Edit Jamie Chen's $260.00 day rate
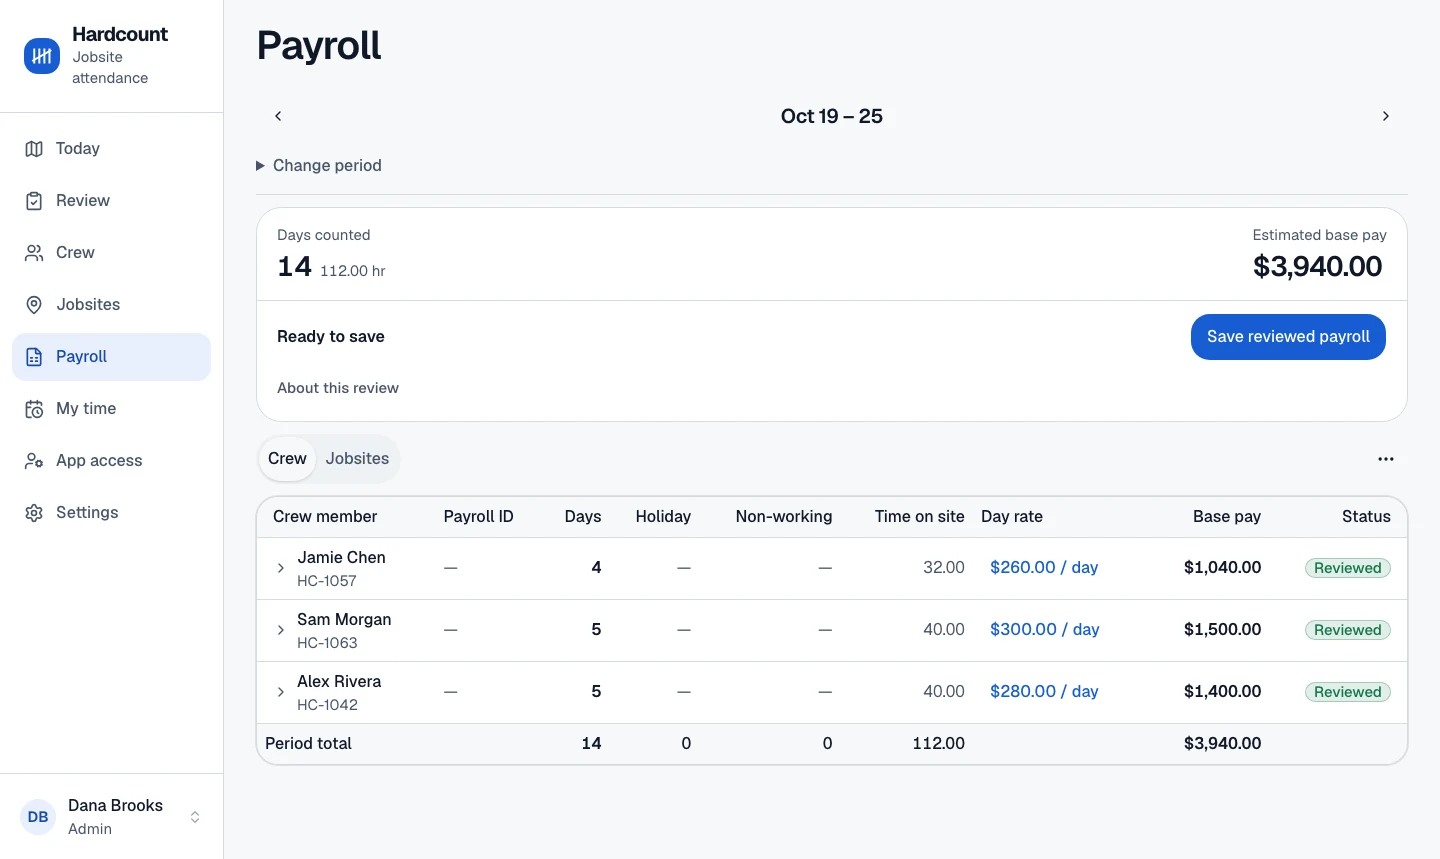Viewport: 1440px width, 859px height. (1044, 568)
